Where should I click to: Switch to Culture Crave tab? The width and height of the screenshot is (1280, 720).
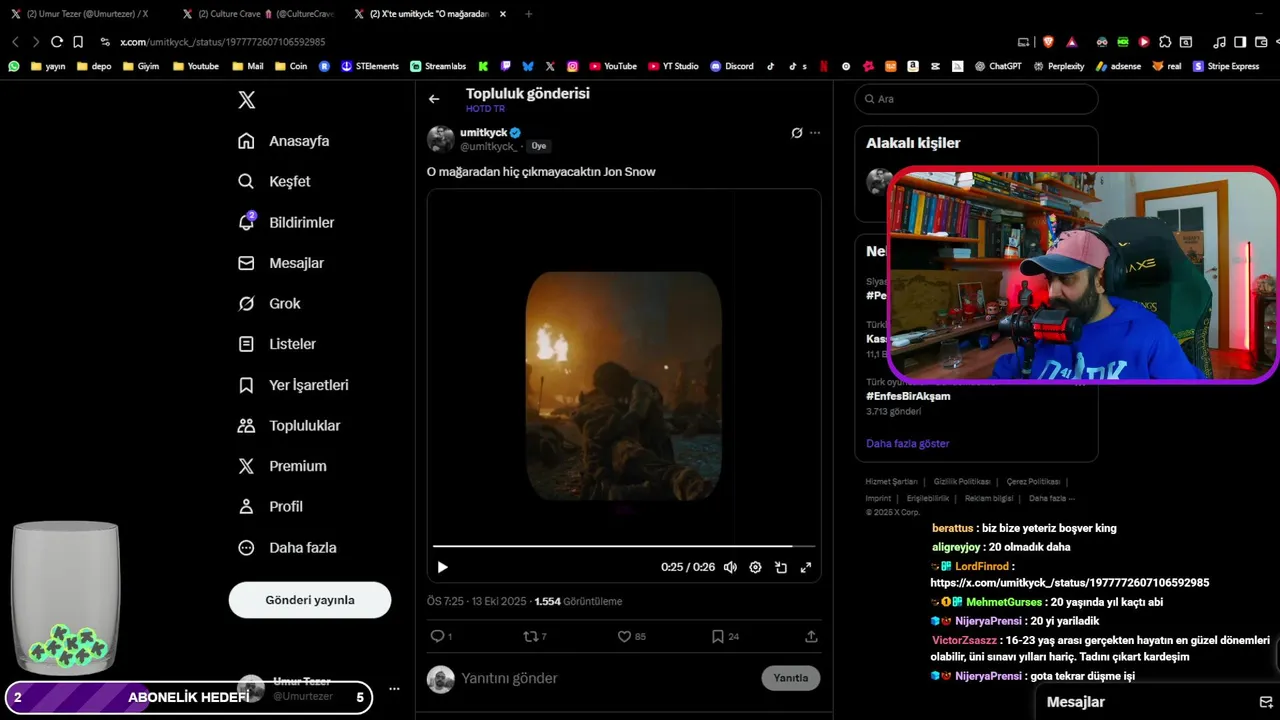pos(260,14)
